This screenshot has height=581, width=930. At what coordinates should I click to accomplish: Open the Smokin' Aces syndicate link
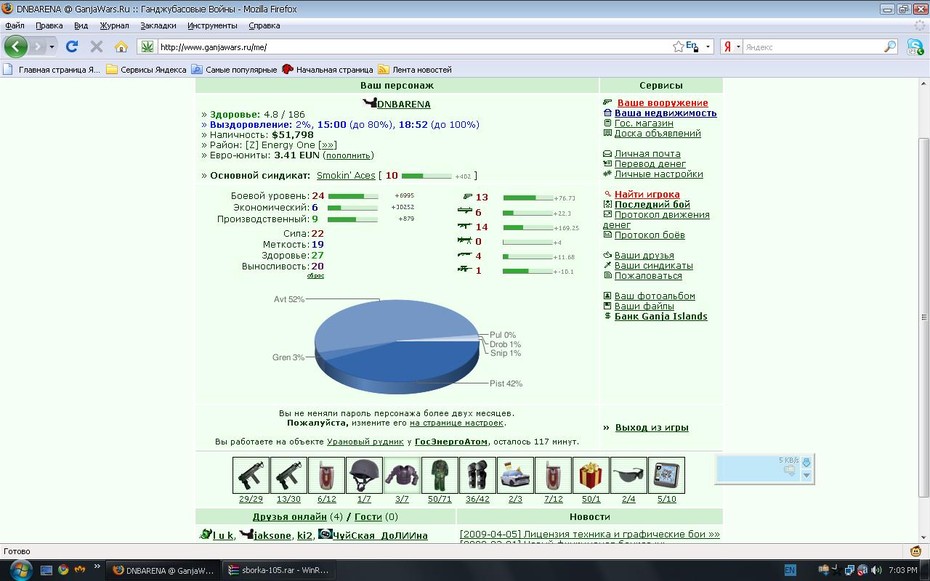pyautogui.click(x=346, y=175)
